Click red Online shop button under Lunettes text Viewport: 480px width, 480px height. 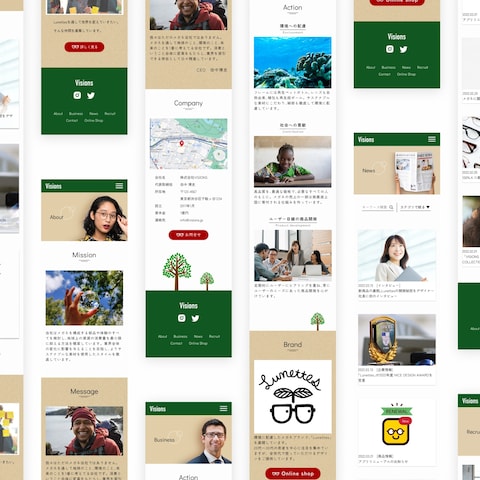click(x=293, y=473)
